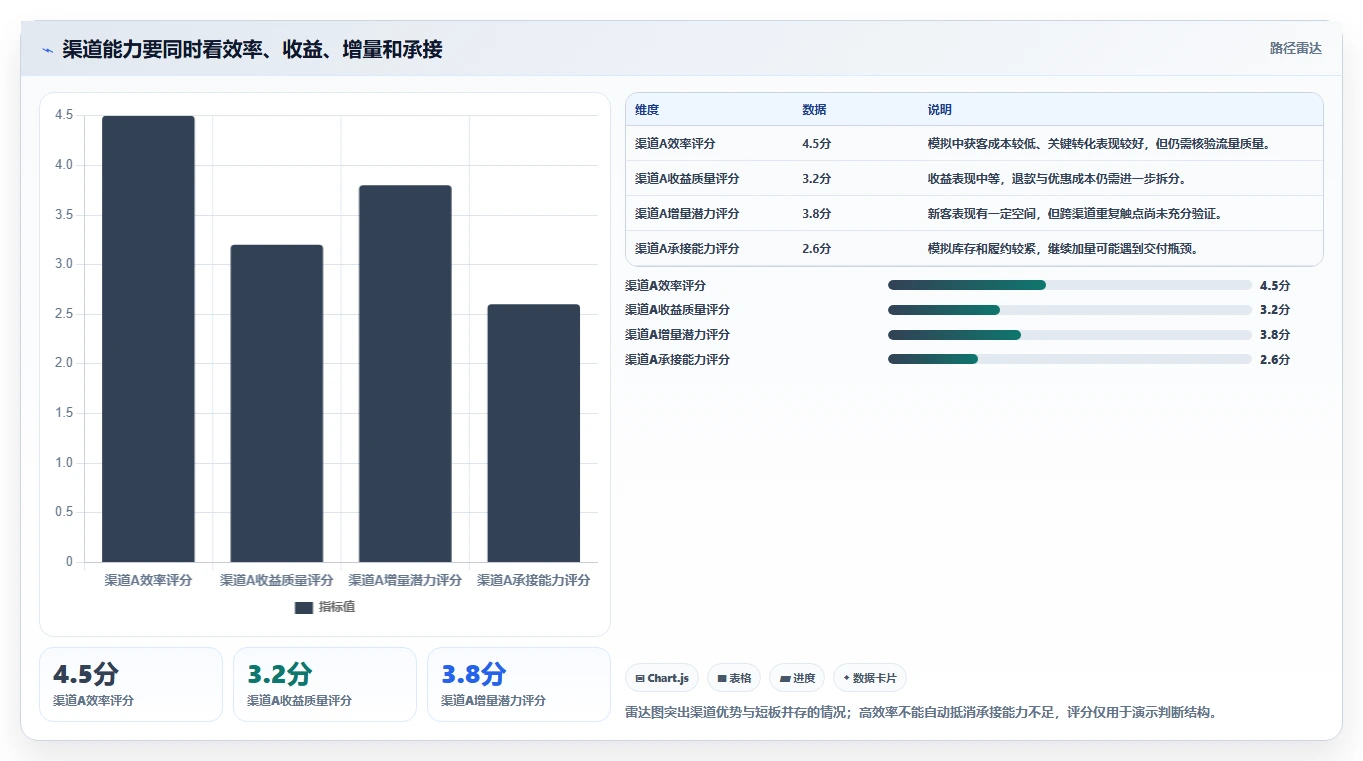1363x761 pixels.
Task: Click the 2.6分 value in the table
Action: pos(816,249)
